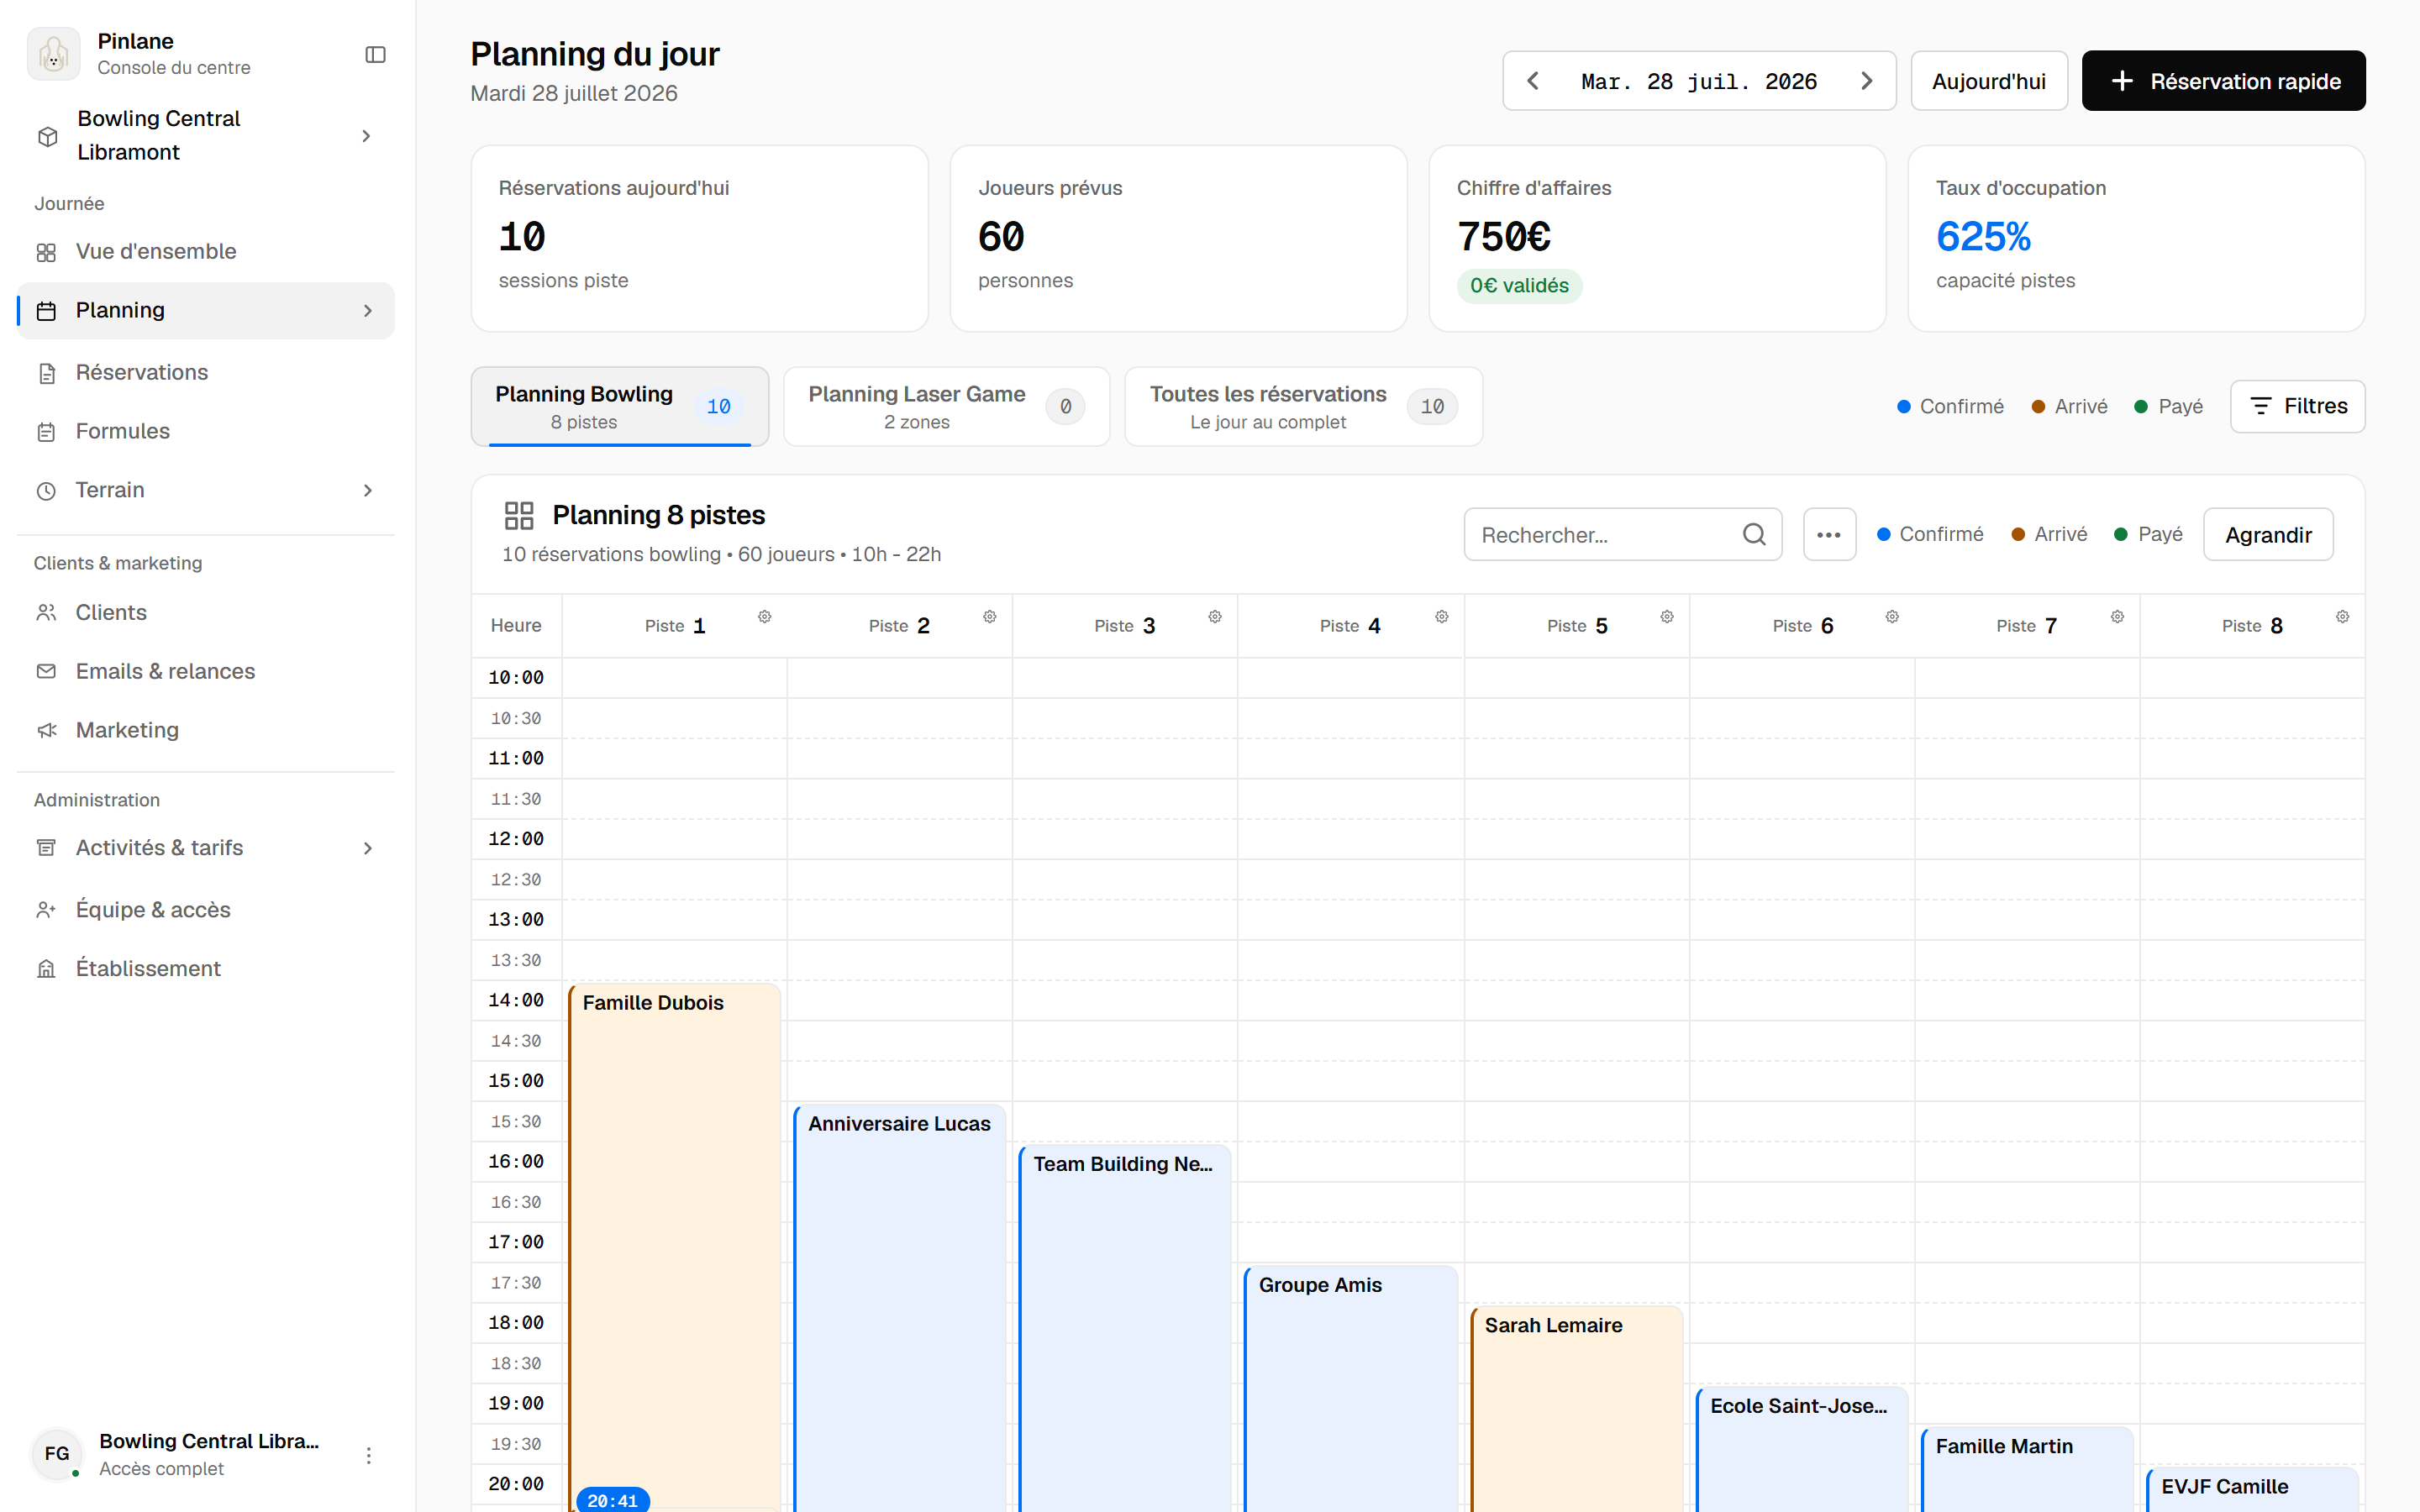Open settings gear for Piste 1
The image size is (2420, 1512).
[x=764, y=617]
